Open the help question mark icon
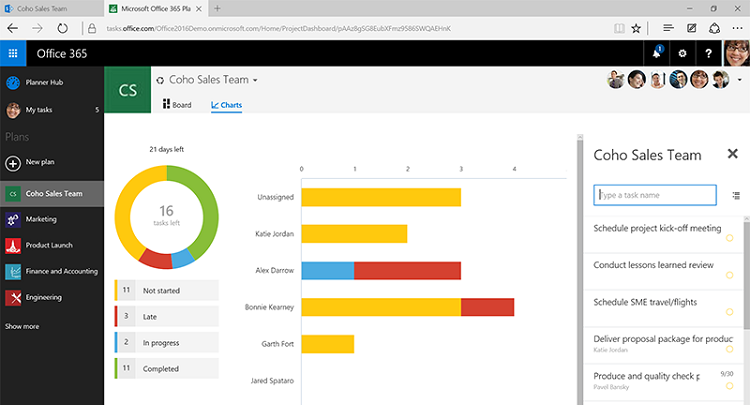The height and width of the screenshot is (405, 750). pos(708,53)
